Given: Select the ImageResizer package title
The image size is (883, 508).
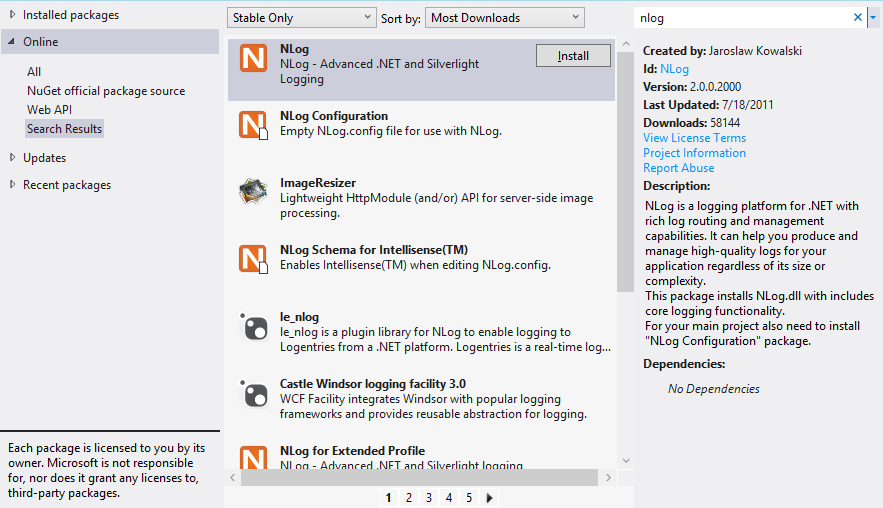Looking at the screenshot, I should [x=318, y=183].
